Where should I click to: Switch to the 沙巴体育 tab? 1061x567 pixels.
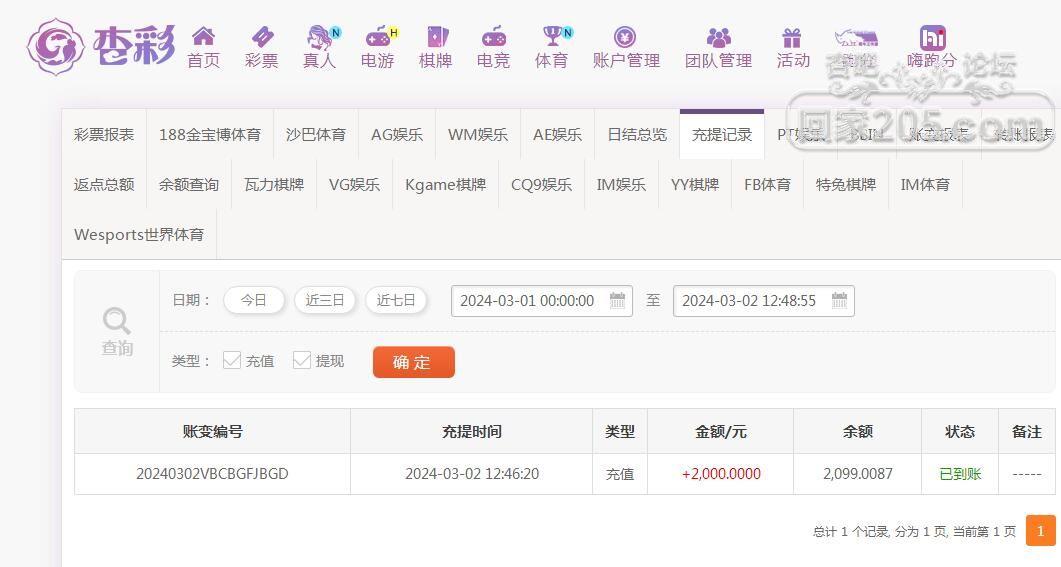pyautogui.click(x=316, y=135)
